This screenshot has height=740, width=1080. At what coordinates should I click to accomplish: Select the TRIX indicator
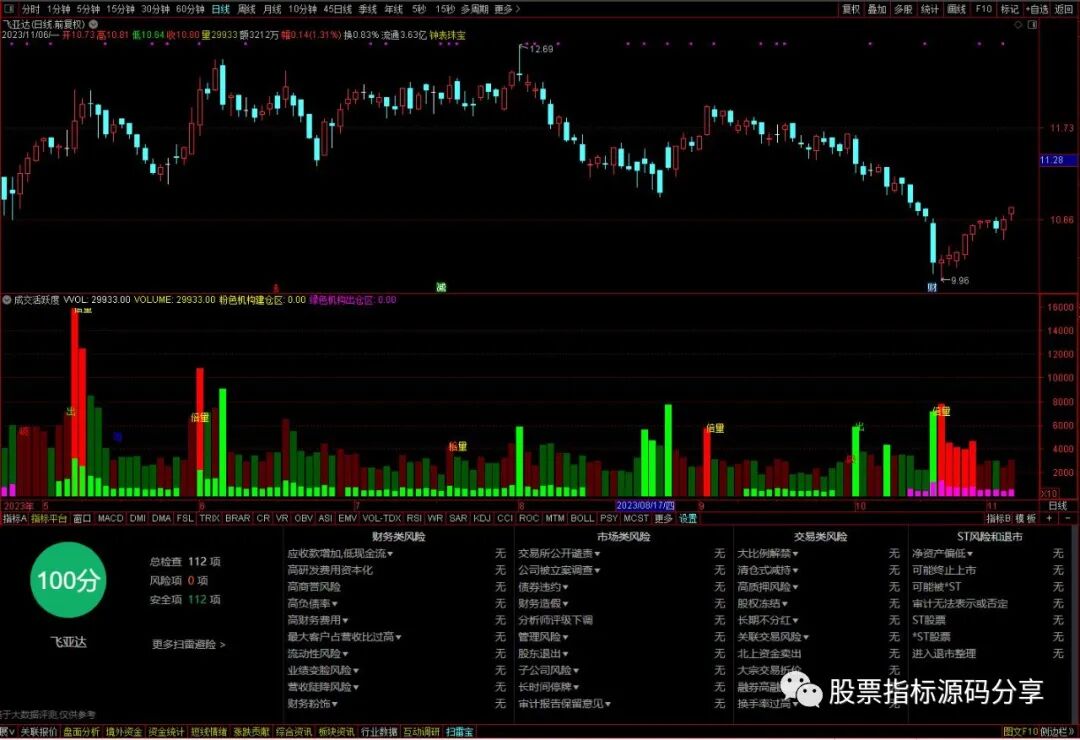pos(209,518)
